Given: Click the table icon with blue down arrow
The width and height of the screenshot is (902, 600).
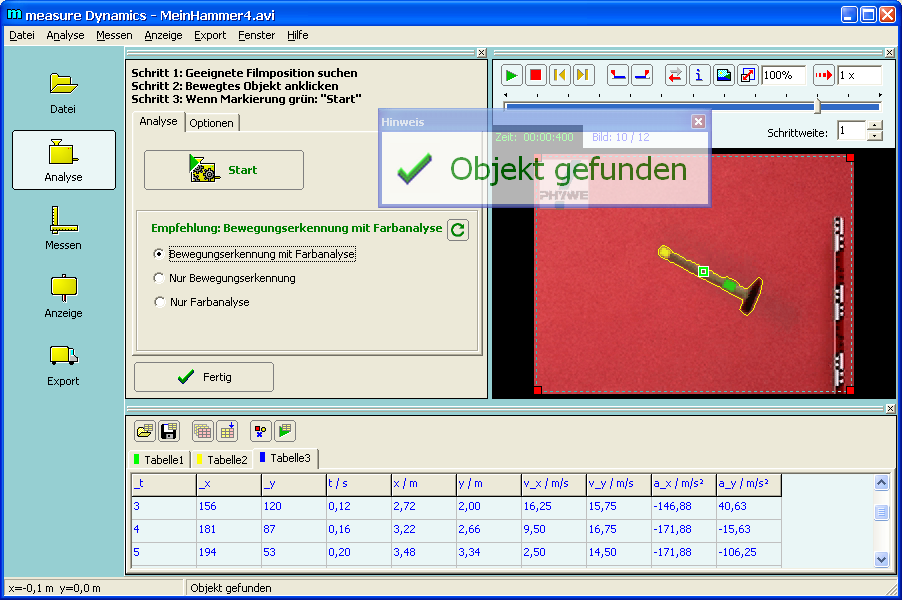Looking at the screenshot, I should coord(227,431).
